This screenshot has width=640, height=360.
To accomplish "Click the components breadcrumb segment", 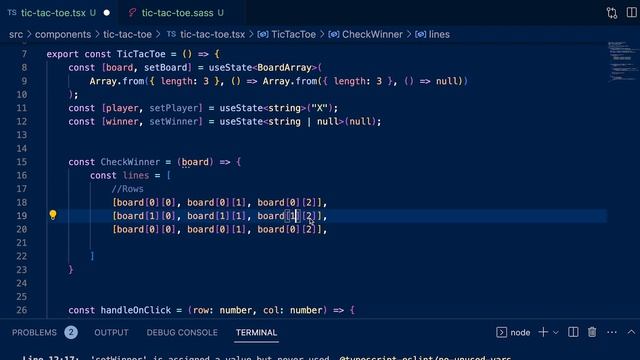I will (x=63, y=34).
